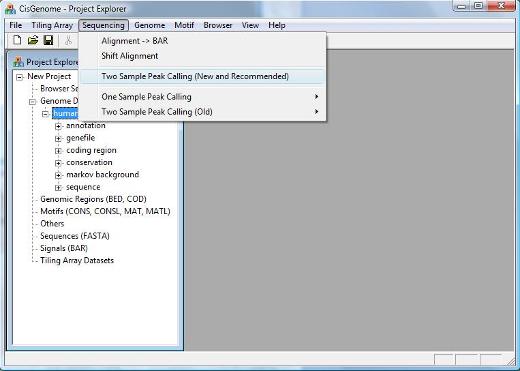Expand the genefile tree node
Screen dimensions: 520x371
58,138
